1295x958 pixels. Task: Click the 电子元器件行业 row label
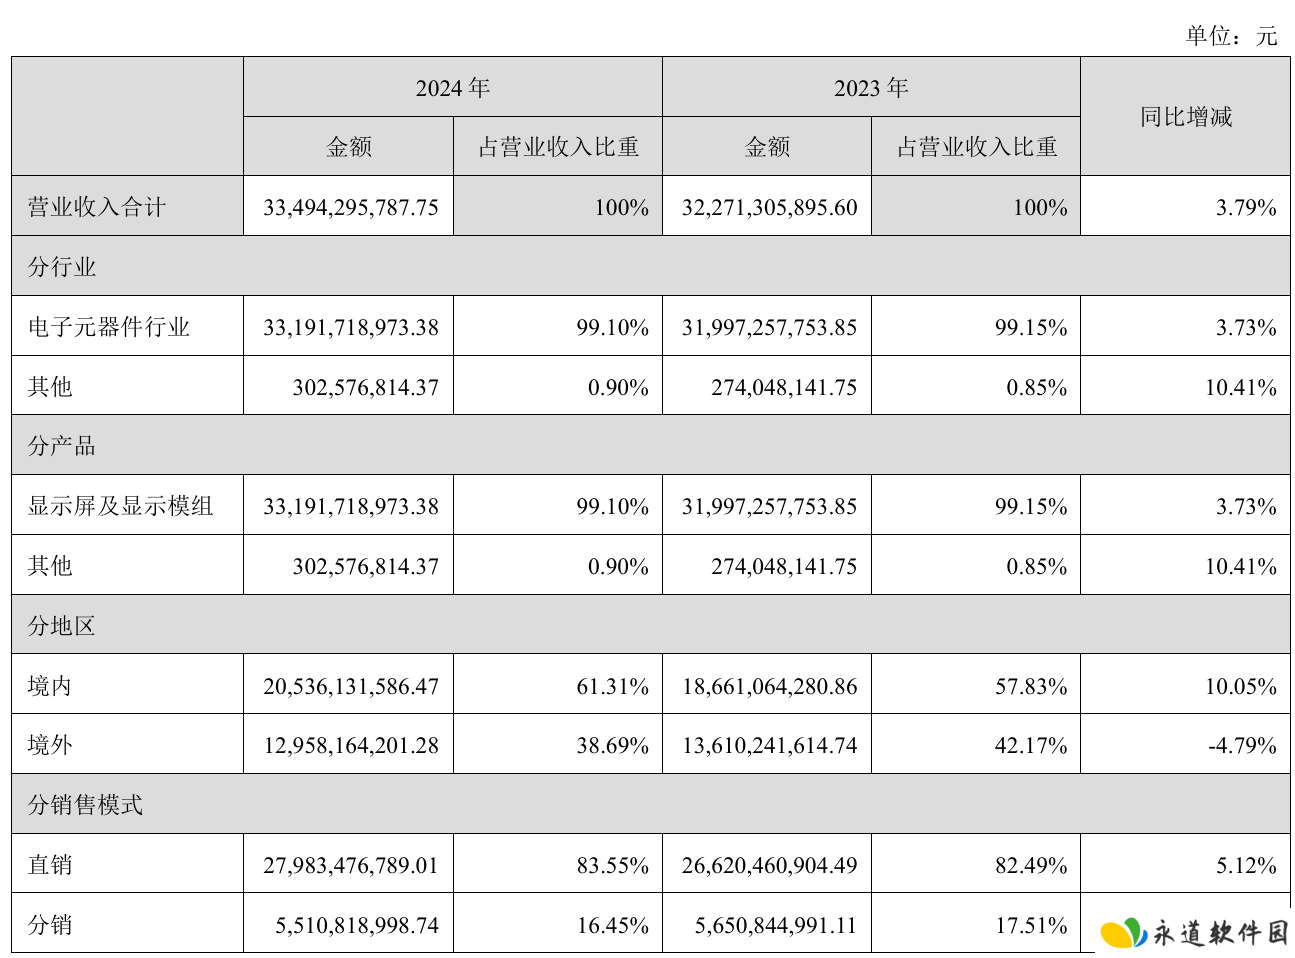pos(109,327)
